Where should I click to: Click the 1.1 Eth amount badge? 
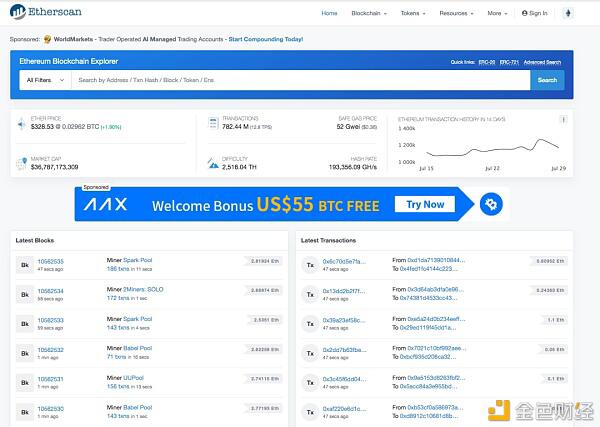tap(556, 320)
